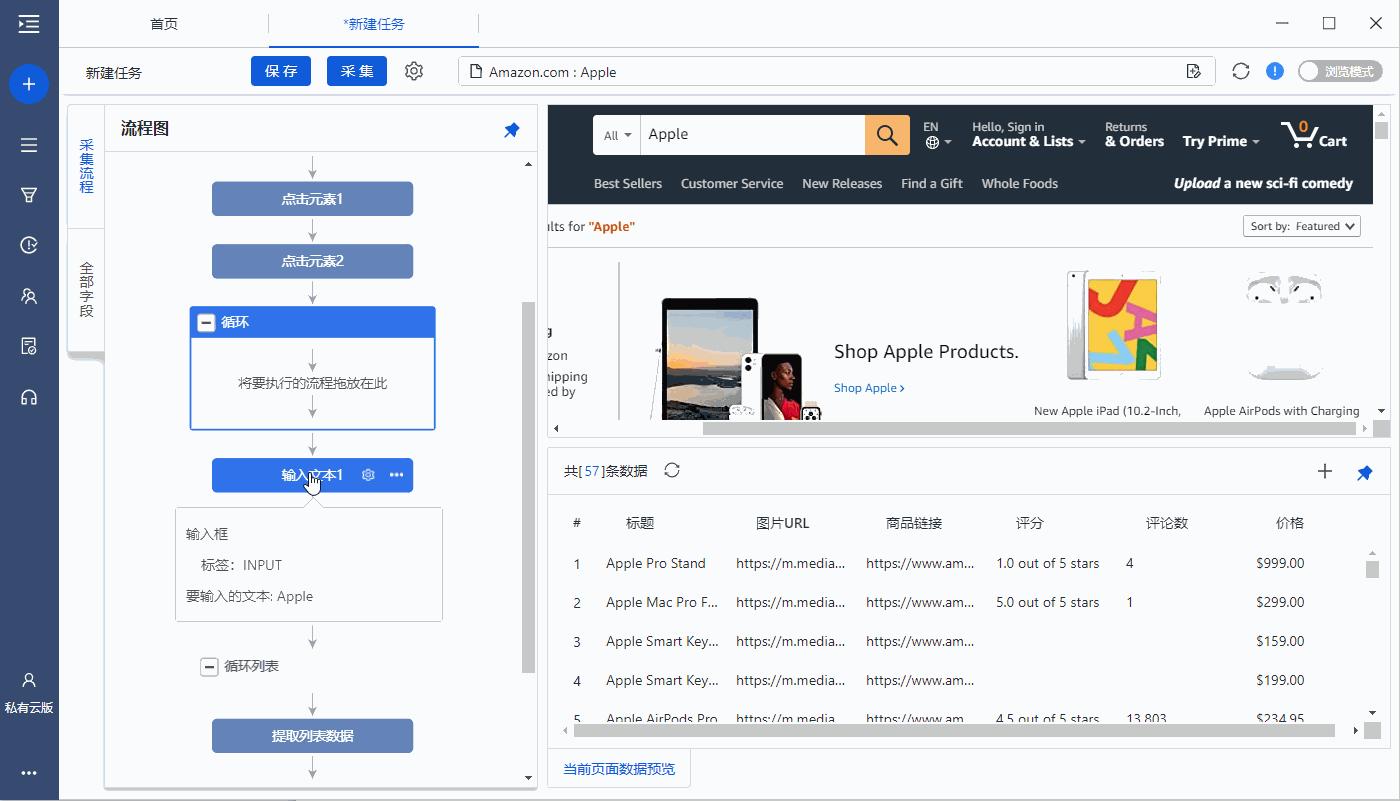Viewport: 1400px width, 801px height.
Task: Open Customer Service link on Amazon
Action: (x=732, y=184)
